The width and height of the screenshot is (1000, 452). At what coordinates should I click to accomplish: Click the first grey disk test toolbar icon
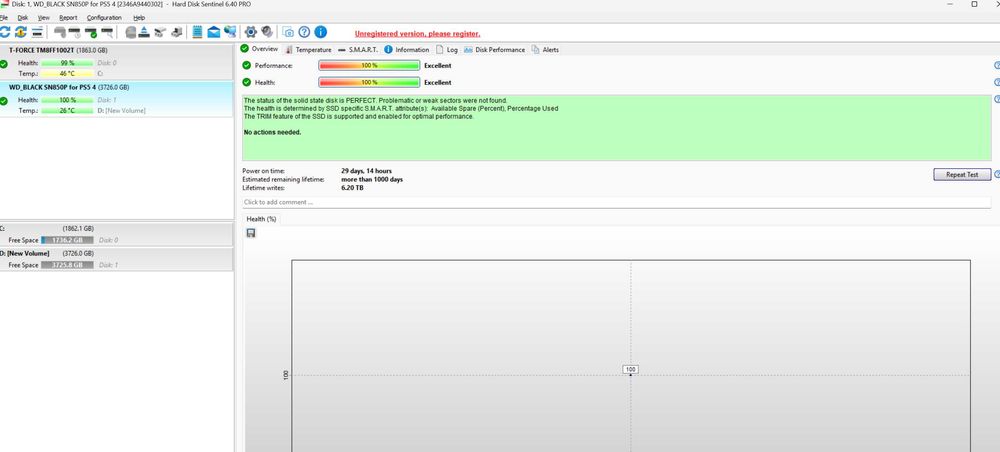pos(60,32)
